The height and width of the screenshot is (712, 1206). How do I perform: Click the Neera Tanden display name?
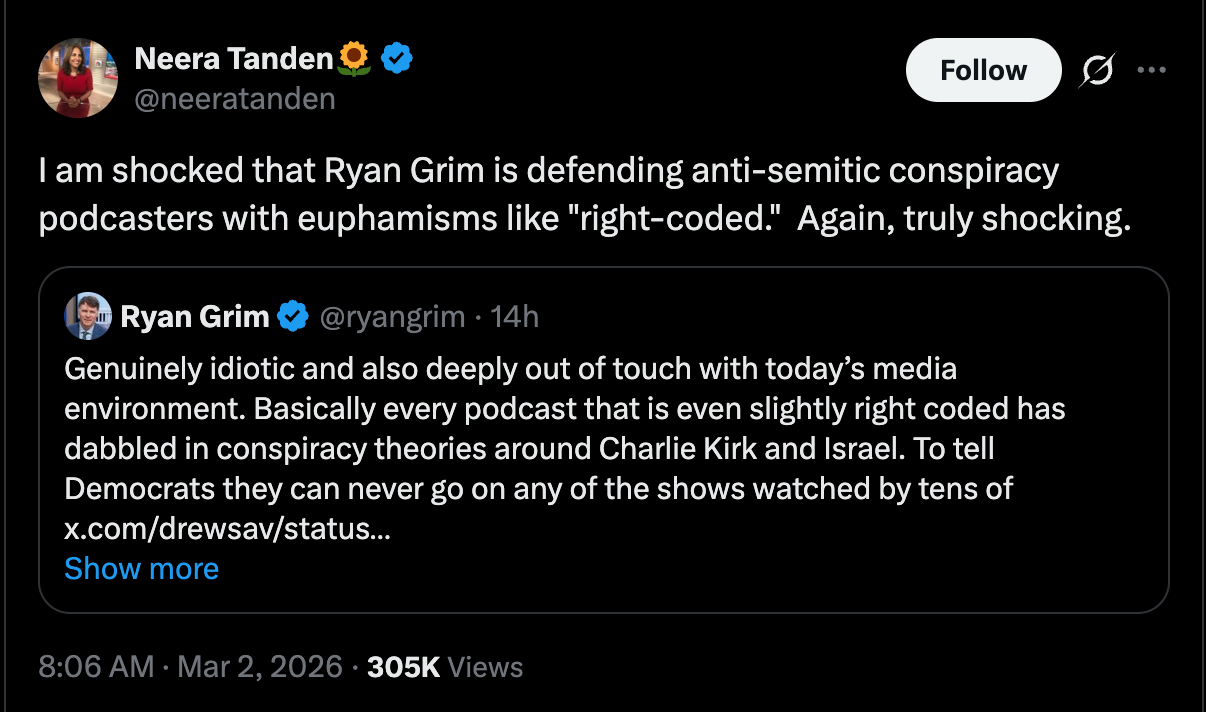click(232, 60)
